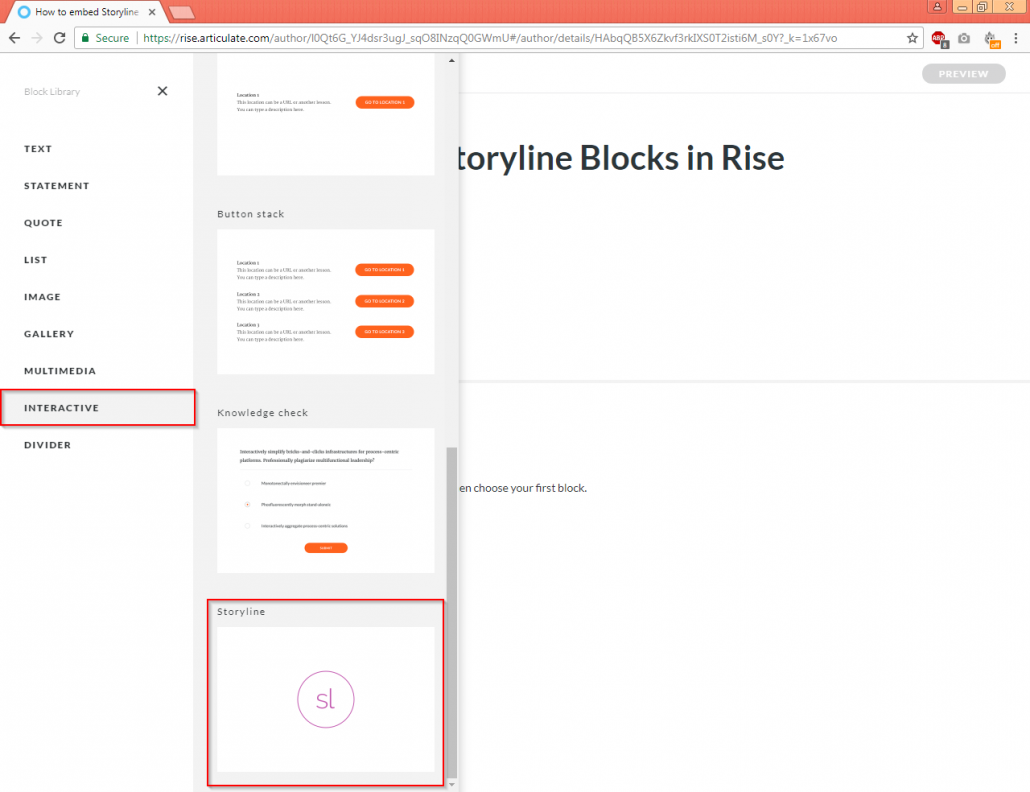
Task: Bookmark this page with the star icon
Action: pos(911,37)
